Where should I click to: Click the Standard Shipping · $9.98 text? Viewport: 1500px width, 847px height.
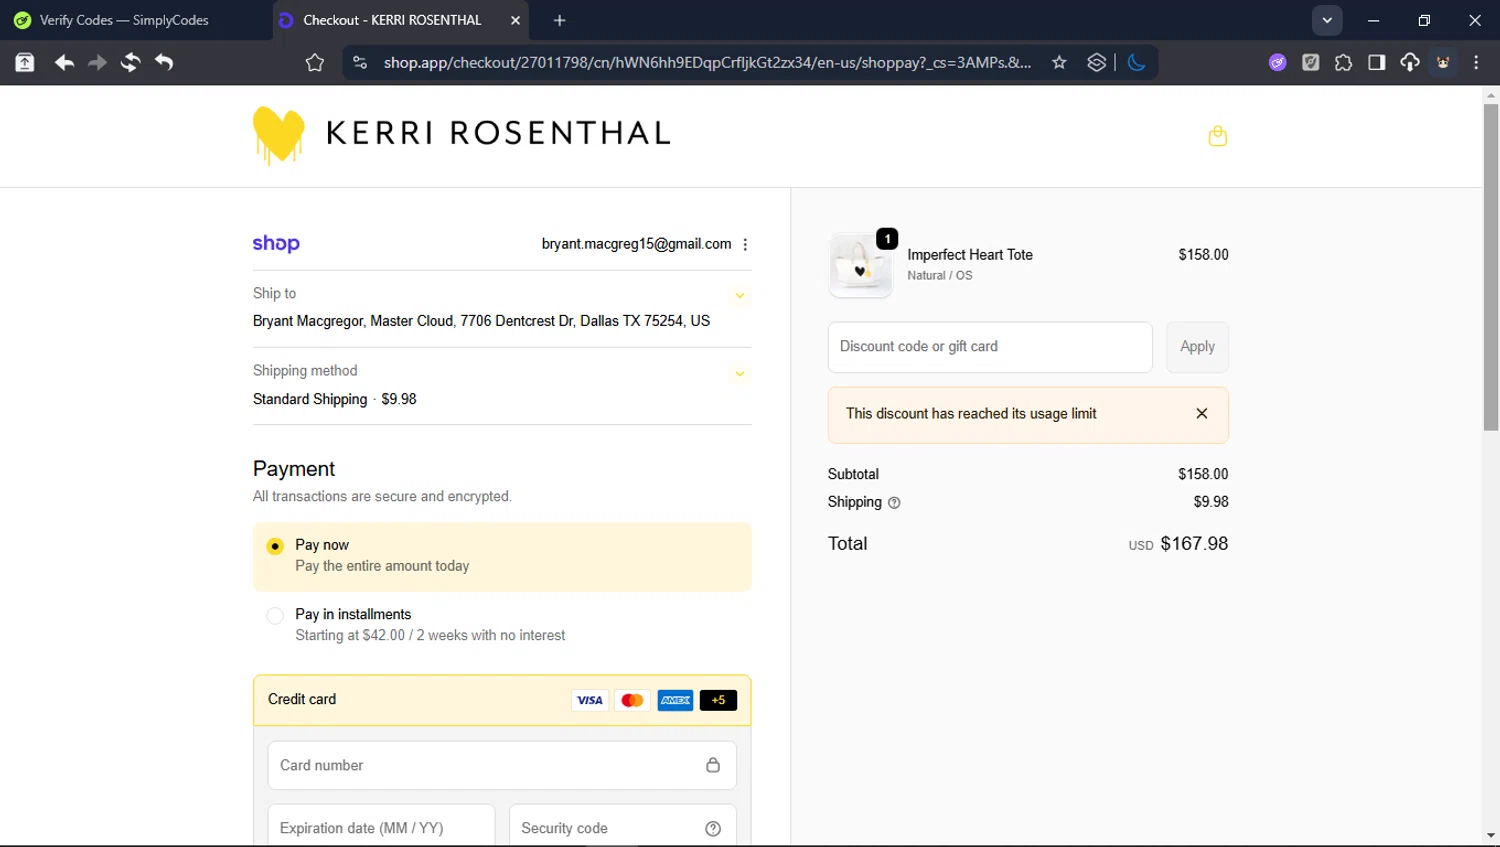click(335, 399)
